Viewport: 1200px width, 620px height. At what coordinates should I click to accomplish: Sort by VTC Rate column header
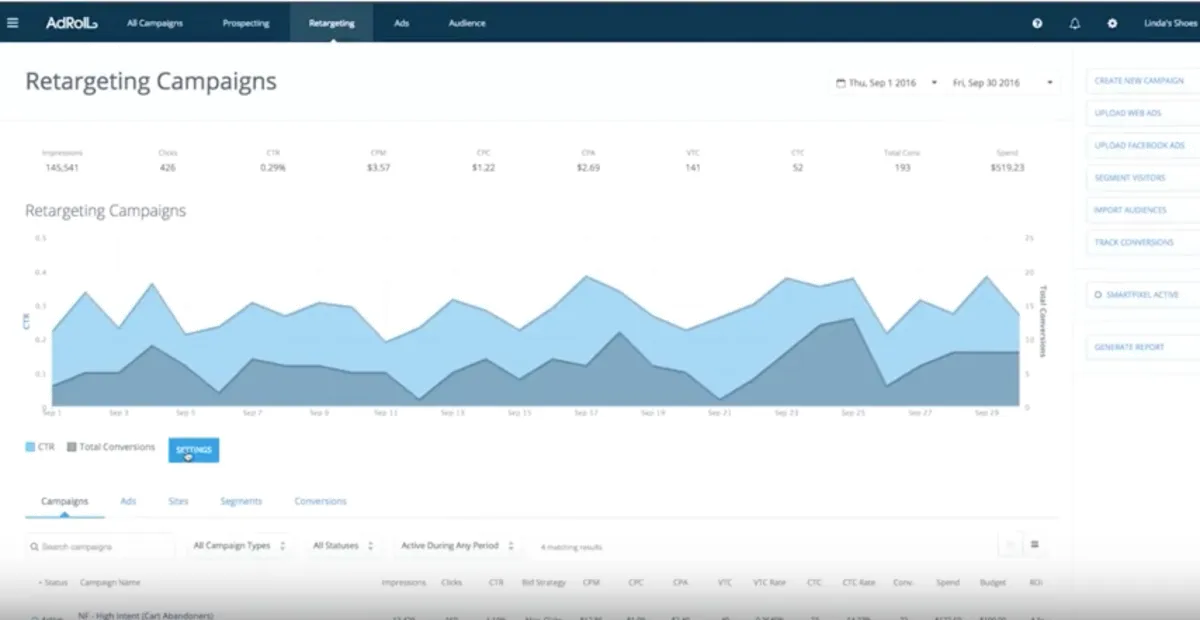[769, 582]
